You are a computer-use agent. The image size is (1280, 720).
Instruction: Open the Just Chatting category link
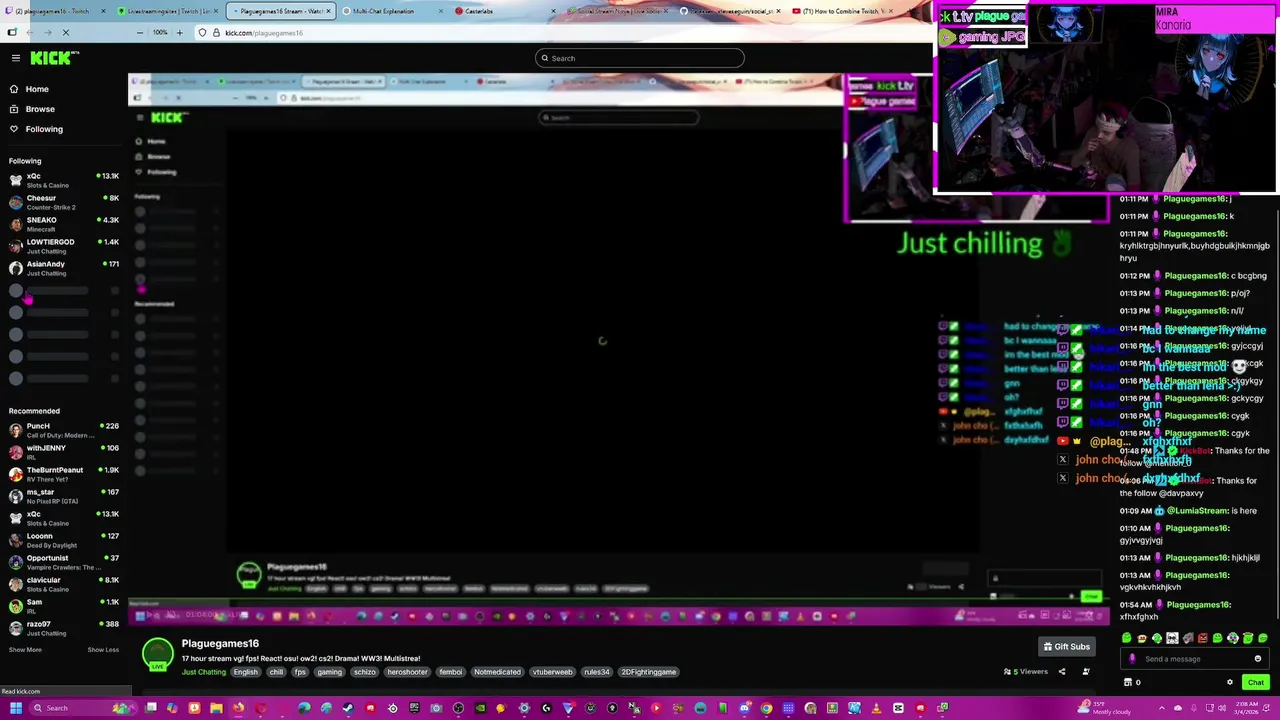204,672
